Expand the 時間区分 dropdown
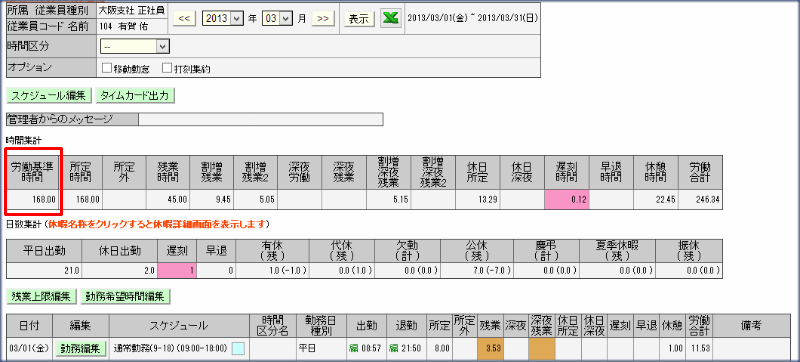The width and height of the screenshot is (800, 362). click(x=135, y=46)
